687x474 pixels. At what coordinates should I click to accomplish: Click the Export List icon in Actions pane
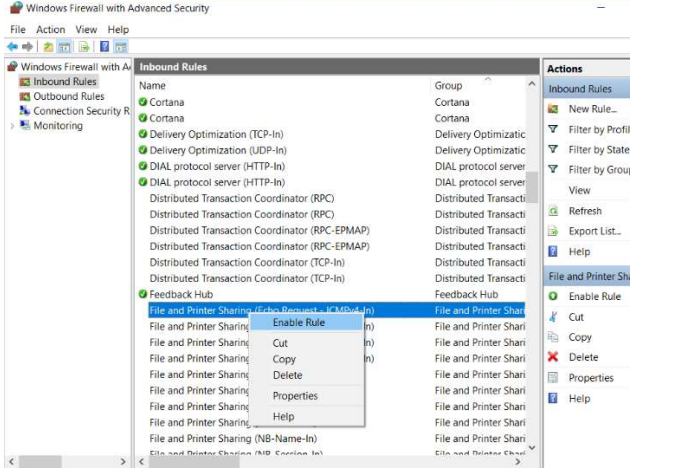[x=553, y=231]
